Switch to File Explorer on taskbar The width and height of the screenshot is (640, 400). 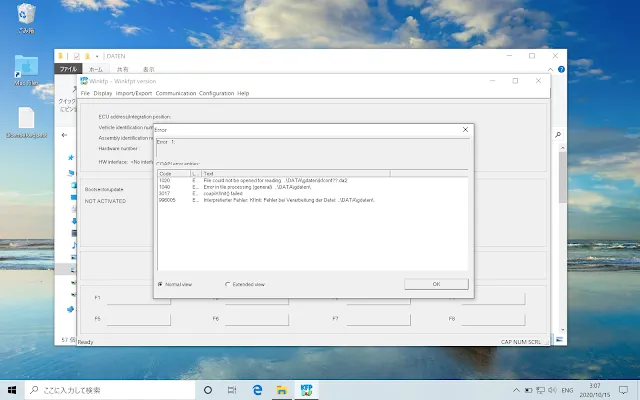coord(282,390)
